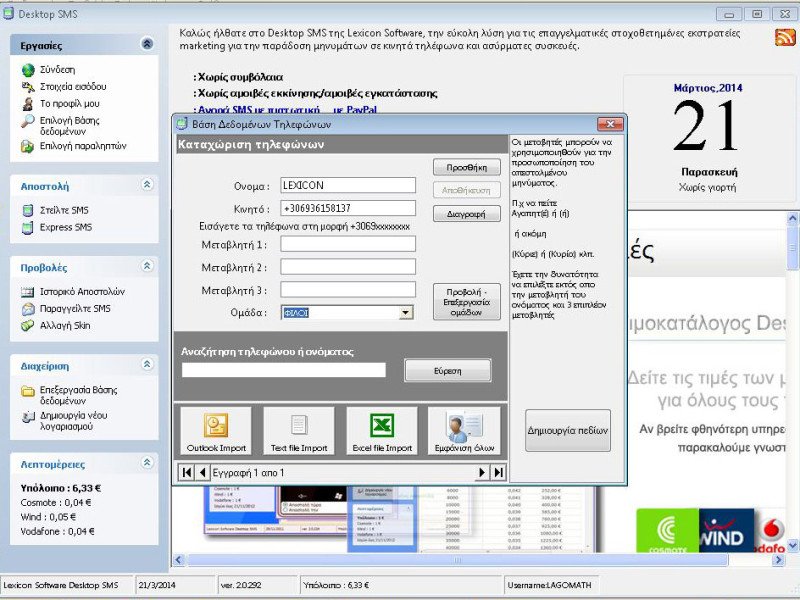
Task: Open the Ομάδα dropdown arrow
Action: point(406,313)
